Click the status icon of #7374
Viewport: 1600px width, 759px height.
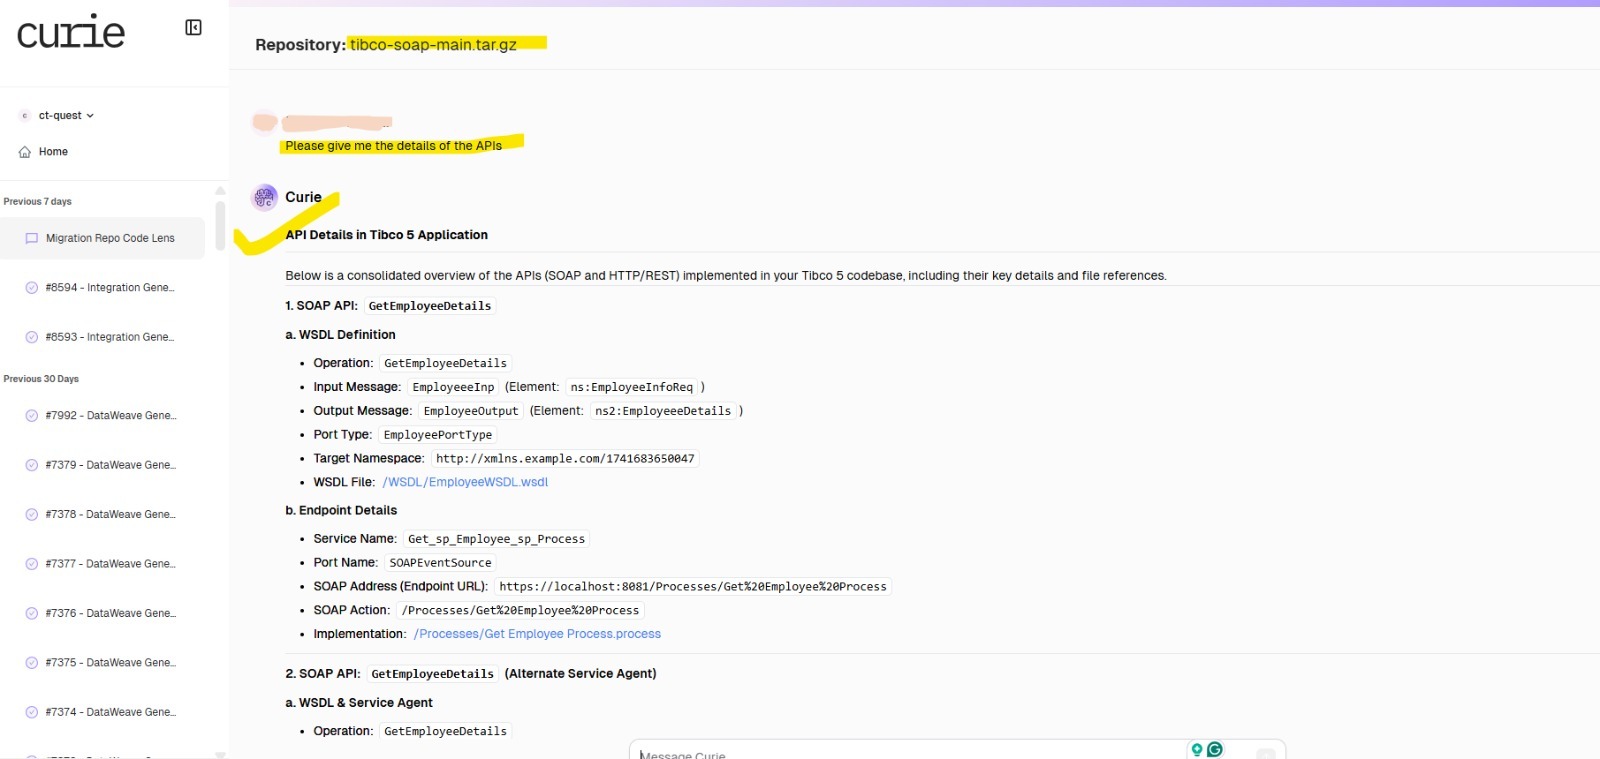tap(32, 712)
